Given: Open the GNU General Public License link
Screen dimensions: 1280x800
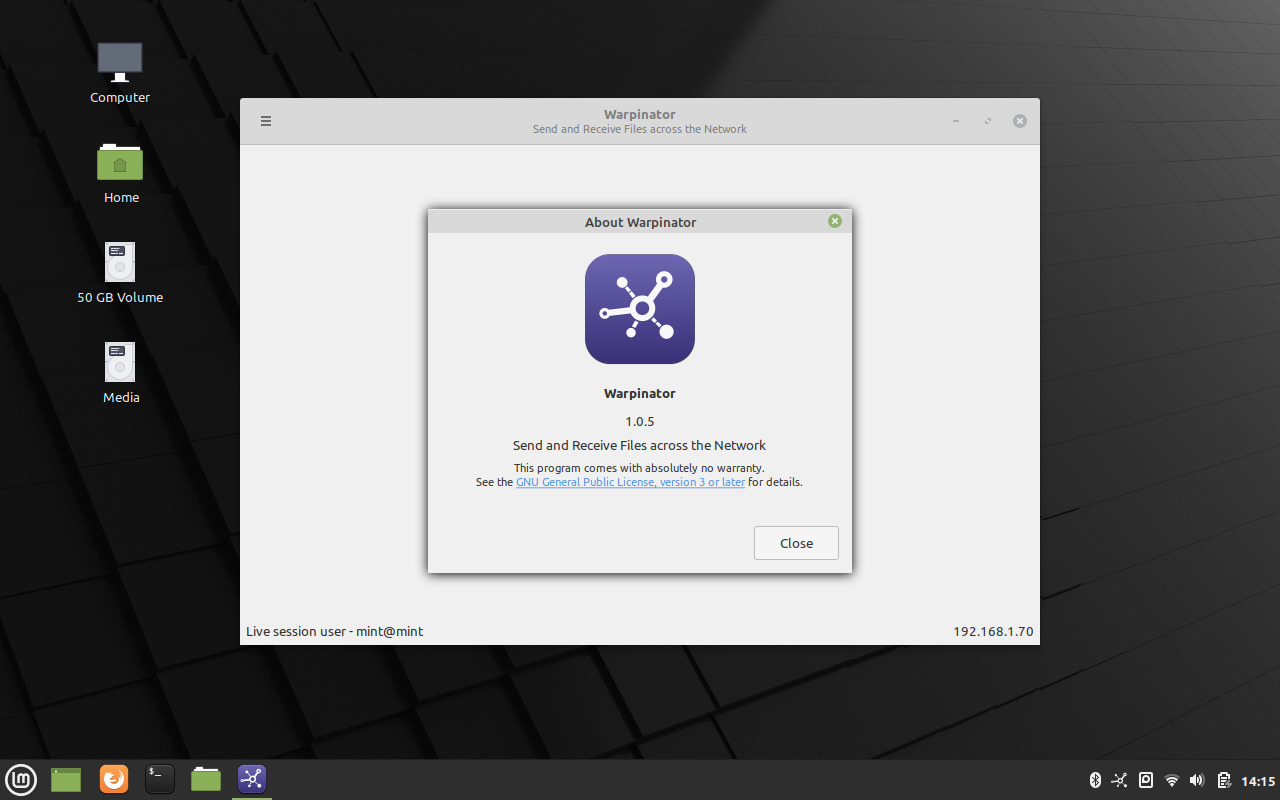Looking at the screenshot, I should tap(630, 482).
